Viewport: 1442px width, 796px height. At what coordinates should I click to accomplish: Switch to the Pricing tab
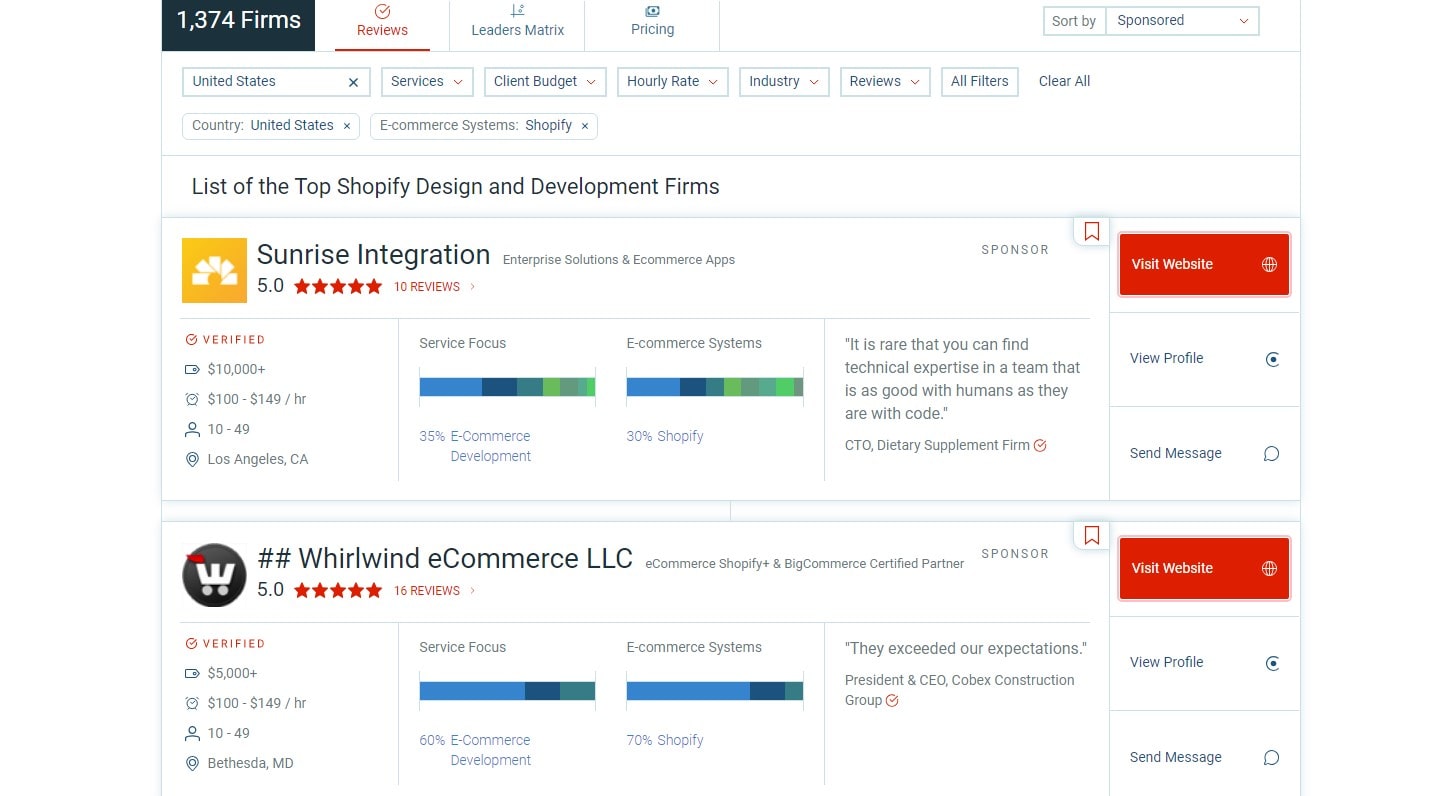652,25
